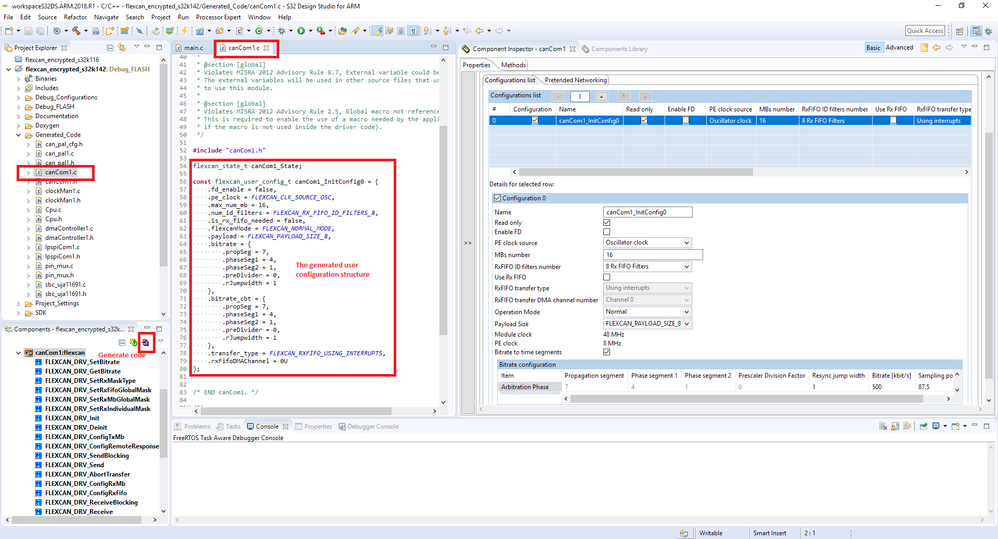
Task: Click the yellow back navigation arrow in the main toolbar
Action: coord(479,31)
